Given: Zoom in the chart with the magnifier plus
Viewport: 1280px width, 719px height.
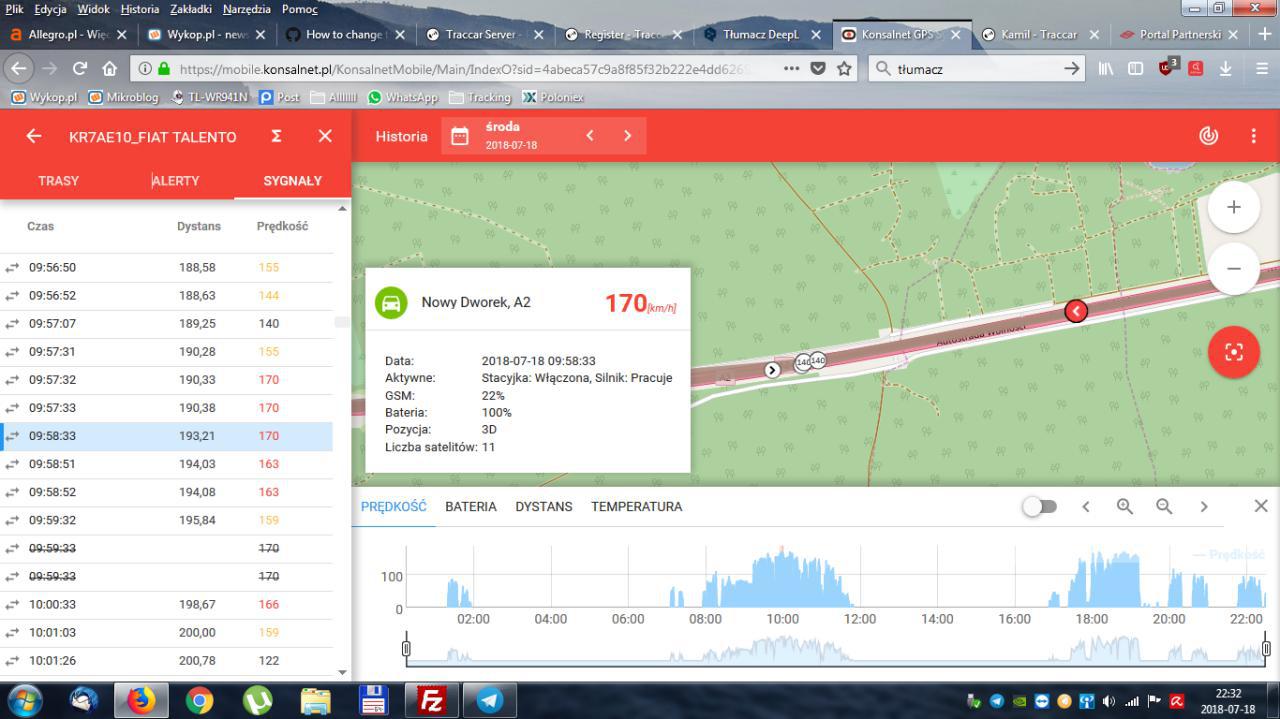Looking at the screenshot, I should [x=1125, y=507].
